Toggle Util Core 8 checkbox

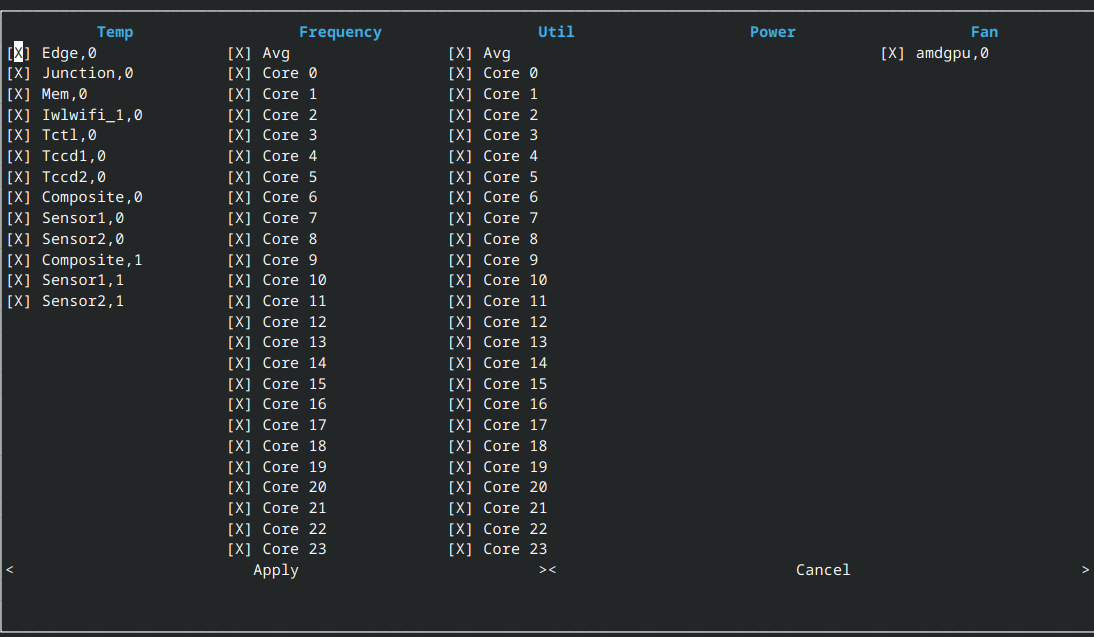coord(460,239)
